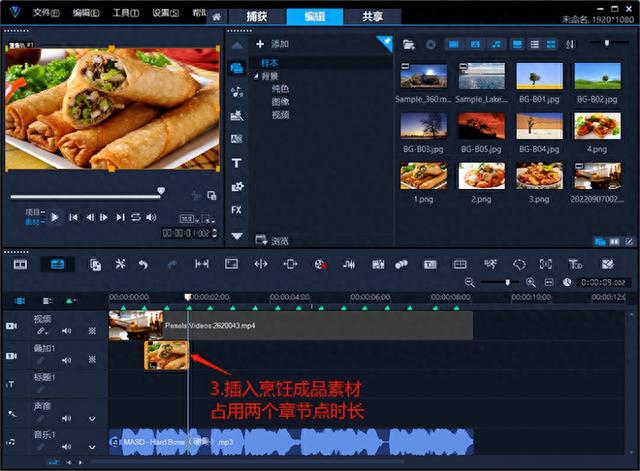Jump to end of clip
The image size is (640, 471).
(x=120, y=217)
